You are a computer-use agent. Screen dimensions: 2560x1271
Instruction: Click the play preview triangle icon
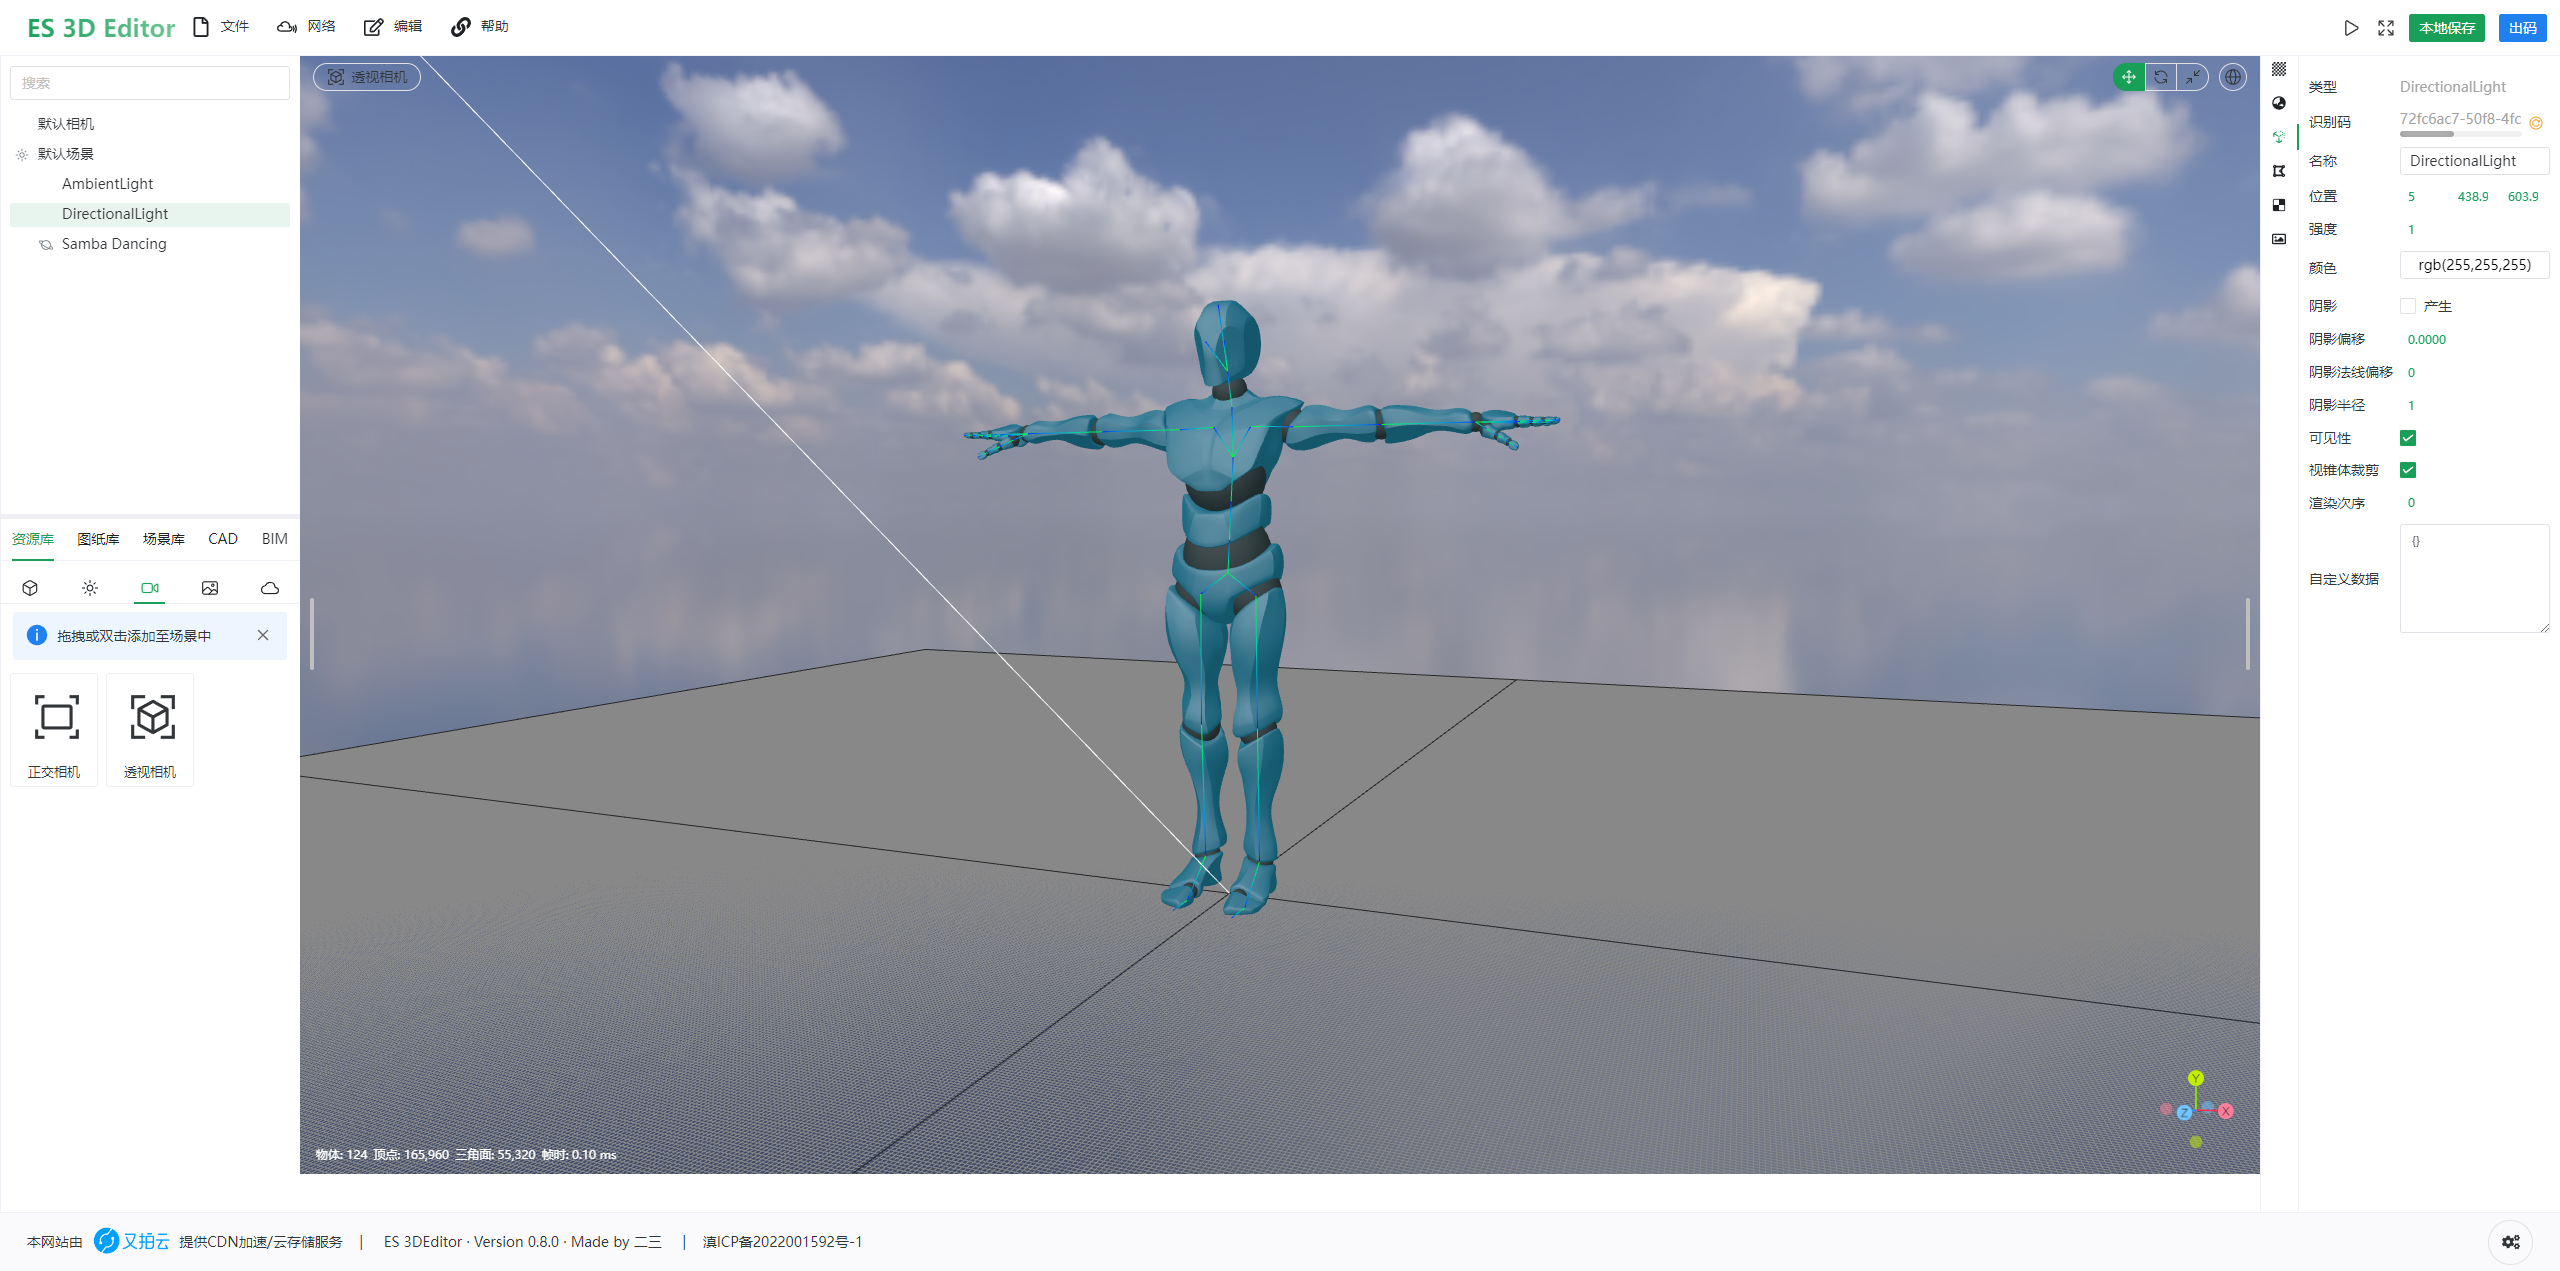click(2351, 28)
